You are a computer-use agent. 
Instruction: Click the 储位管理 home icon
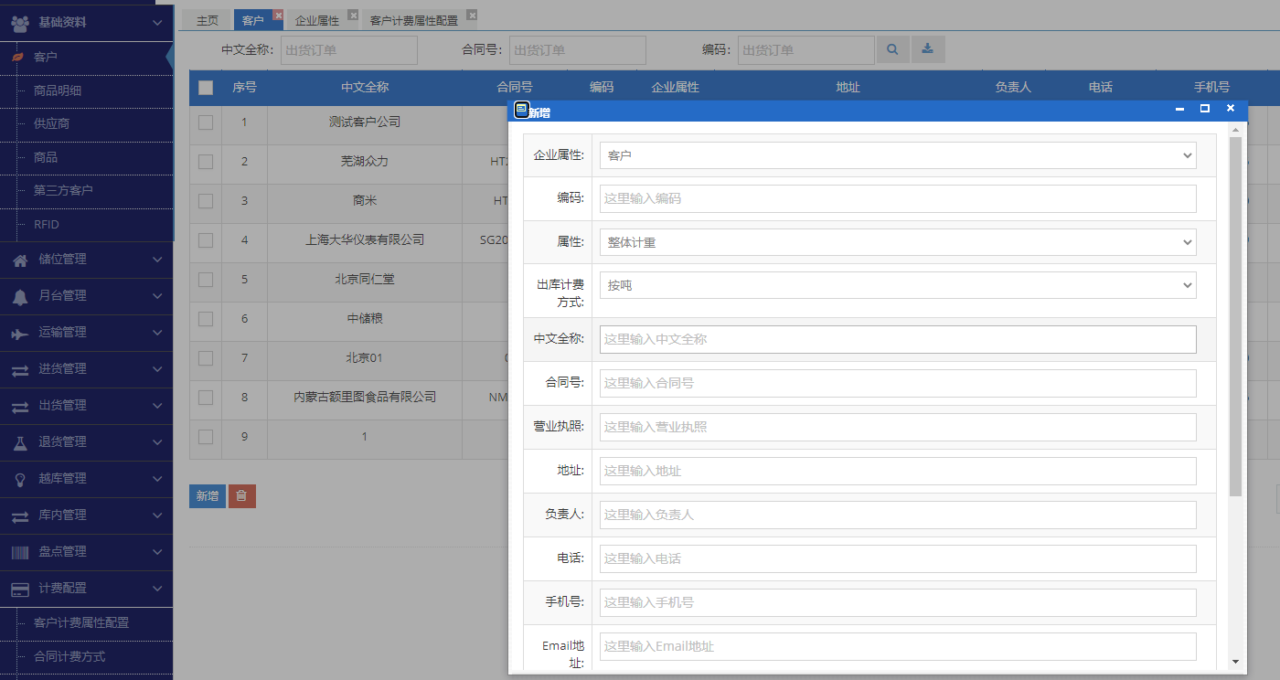(20, 259)
